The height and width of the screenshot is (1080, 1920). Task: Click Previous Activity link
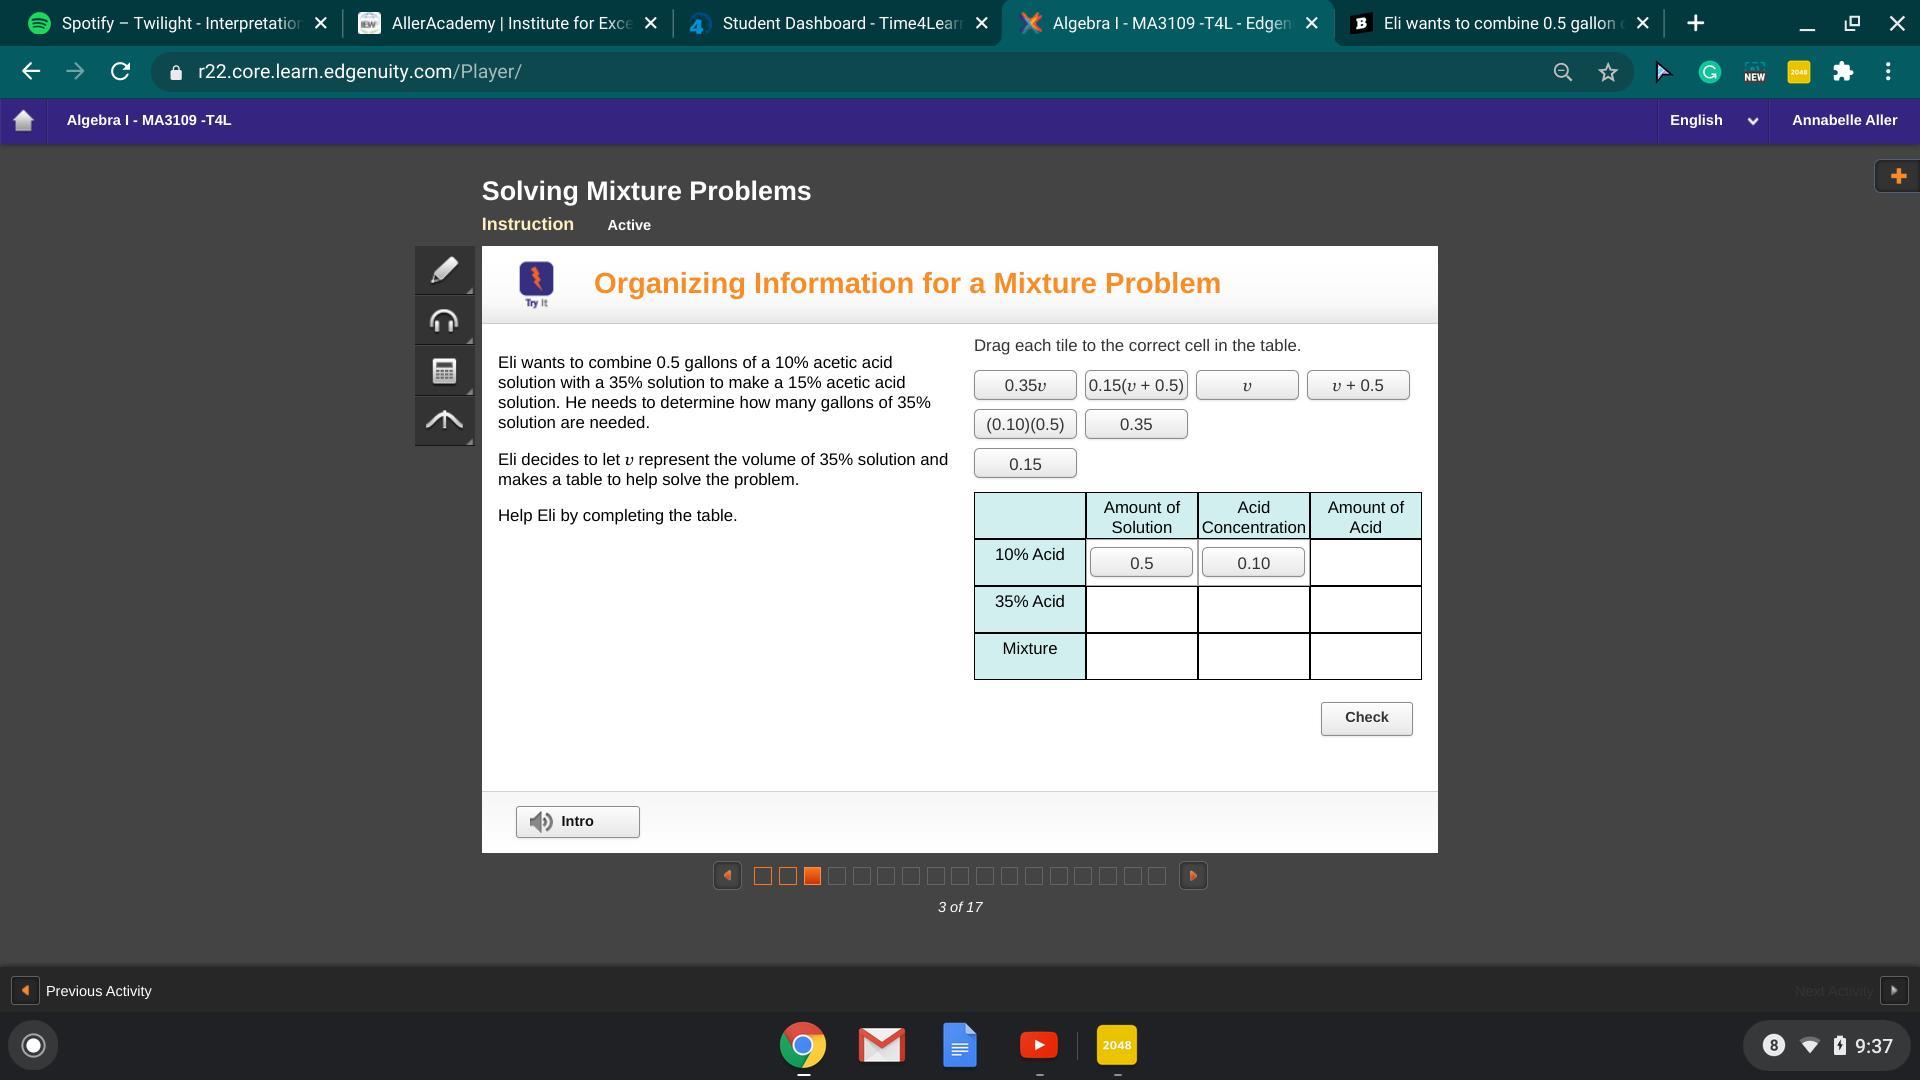click(98, 991)
